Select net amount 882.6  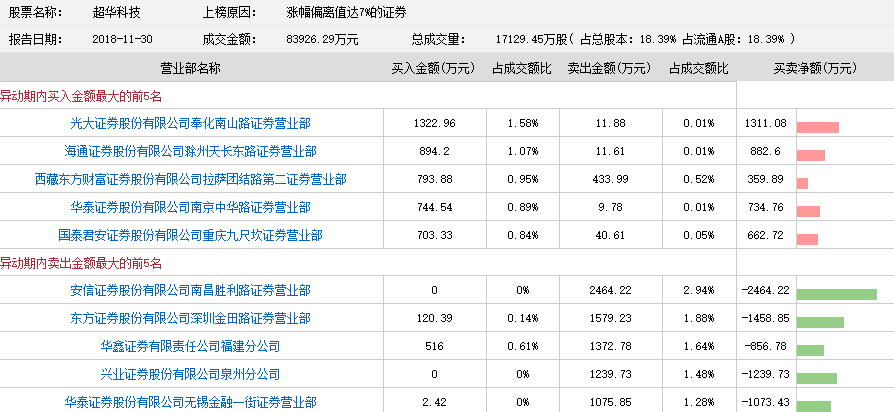(766, 152)
